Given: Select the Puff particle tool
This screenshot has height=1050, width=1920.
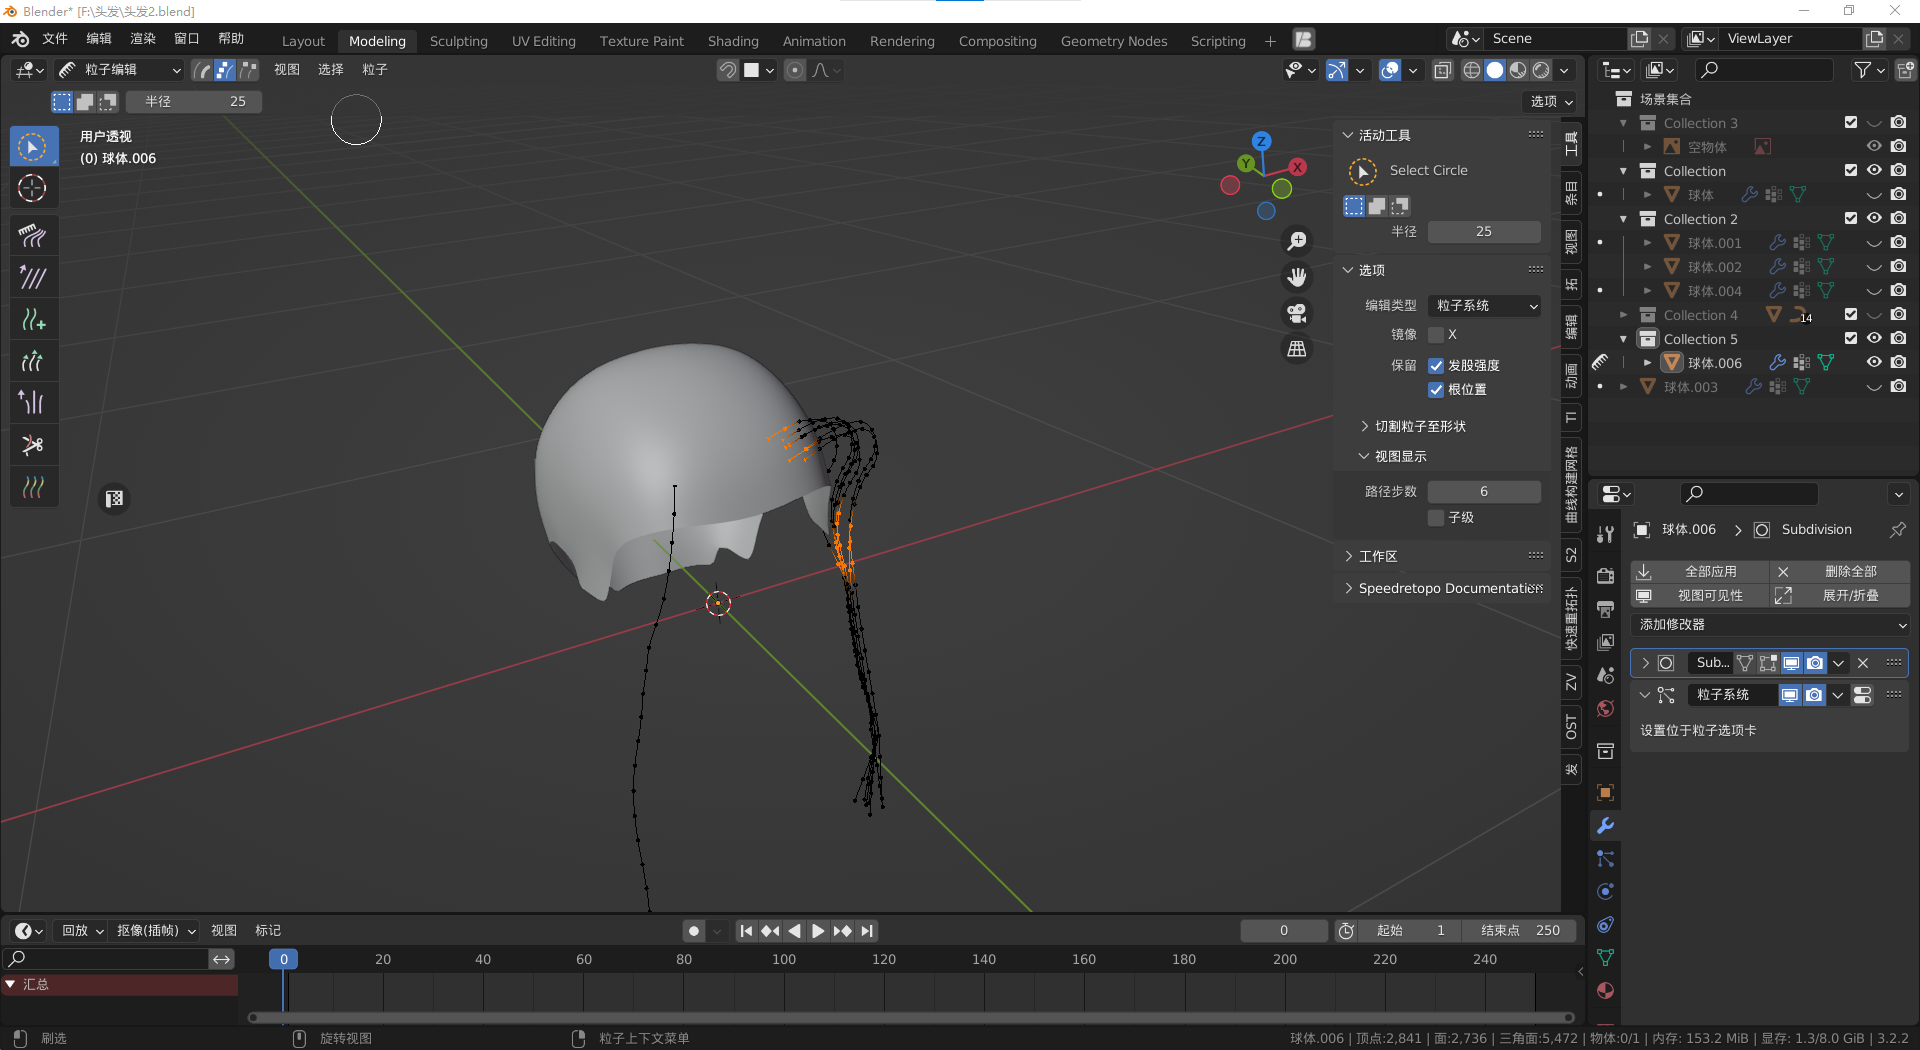Looking at the screenshot, I should point(33,403).
